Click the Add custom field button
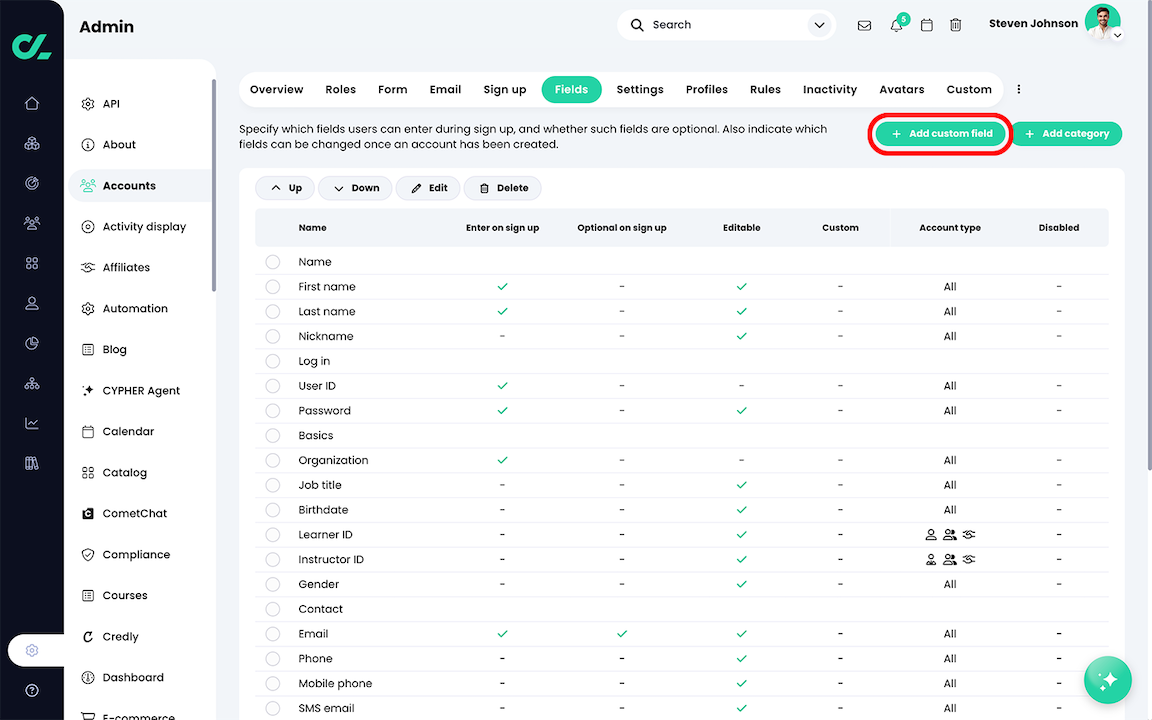This screenshot has width=1152, height=720. point(941,134)
